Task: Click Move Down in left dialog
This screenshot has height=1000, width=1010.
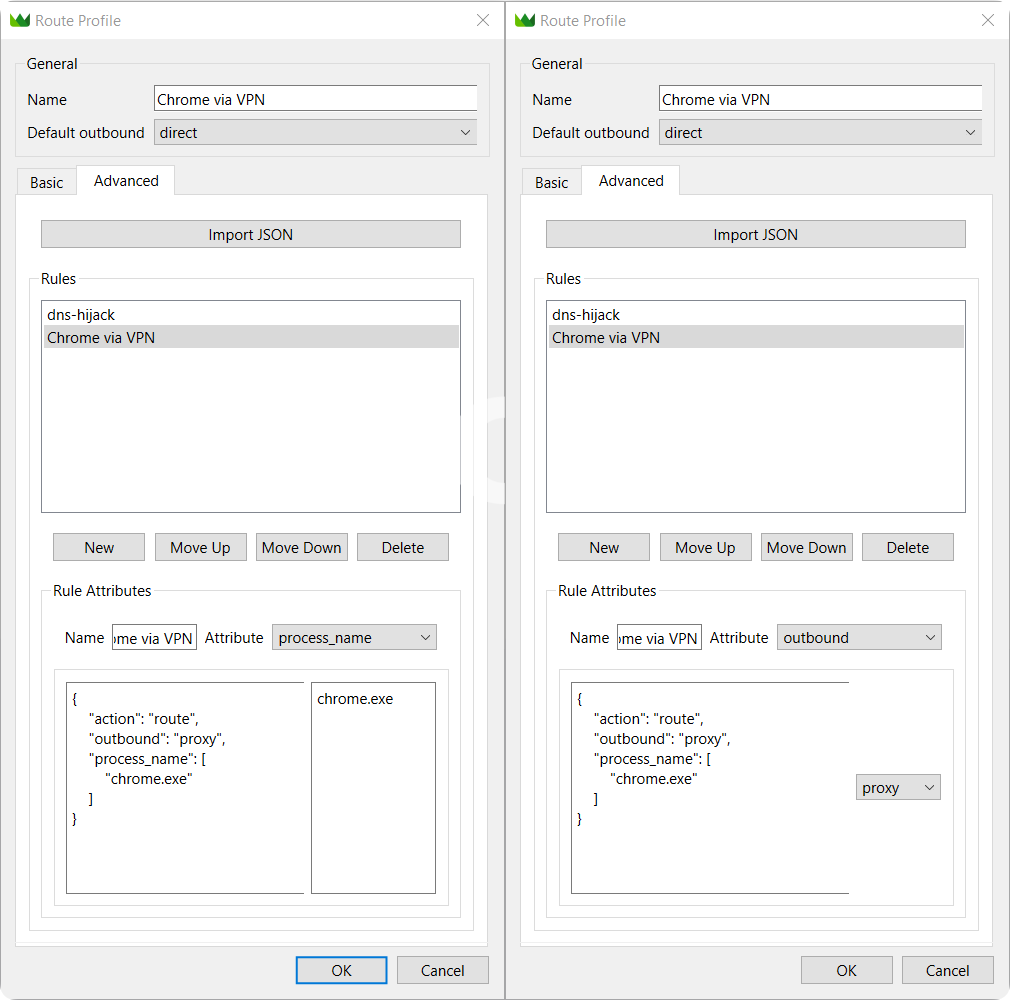Action: click(301, 548)
